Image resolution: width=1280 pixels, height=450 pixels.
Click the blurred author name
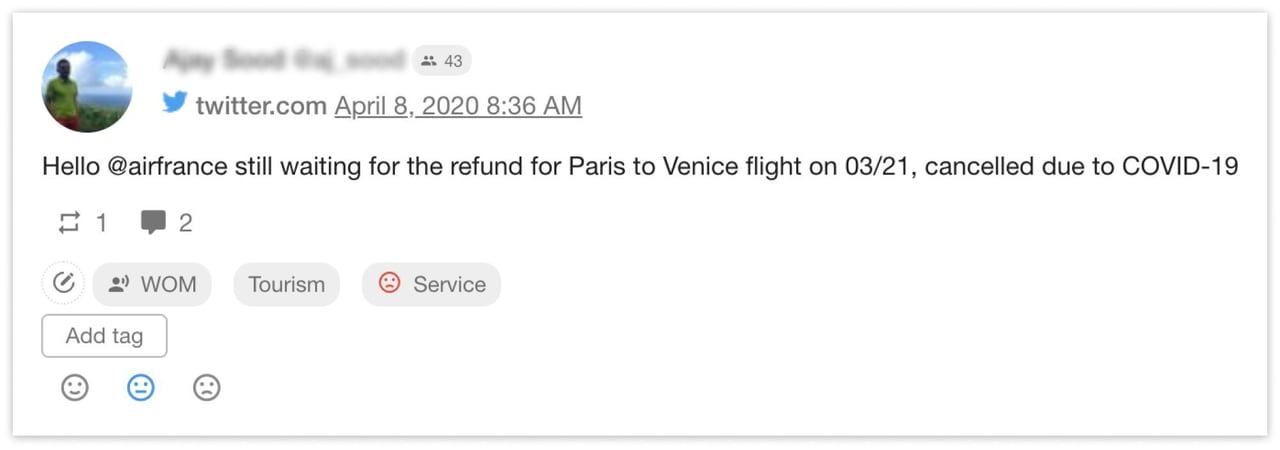[283, 61]
